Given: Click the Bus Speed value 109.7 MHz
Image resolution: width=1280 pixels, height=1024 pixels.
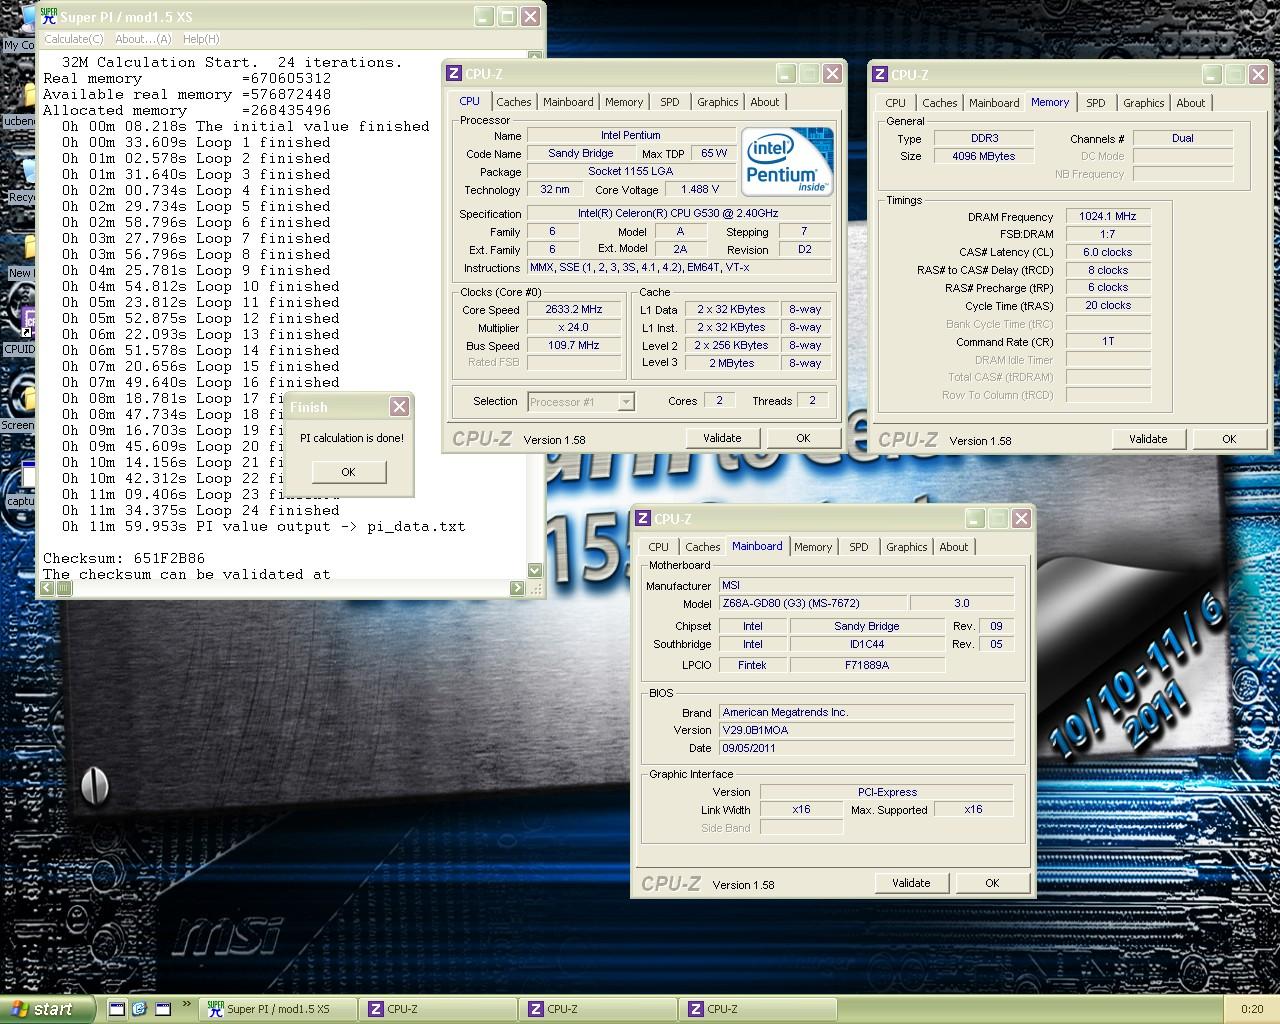Looking at the screenshot, I should coord(574,345).
